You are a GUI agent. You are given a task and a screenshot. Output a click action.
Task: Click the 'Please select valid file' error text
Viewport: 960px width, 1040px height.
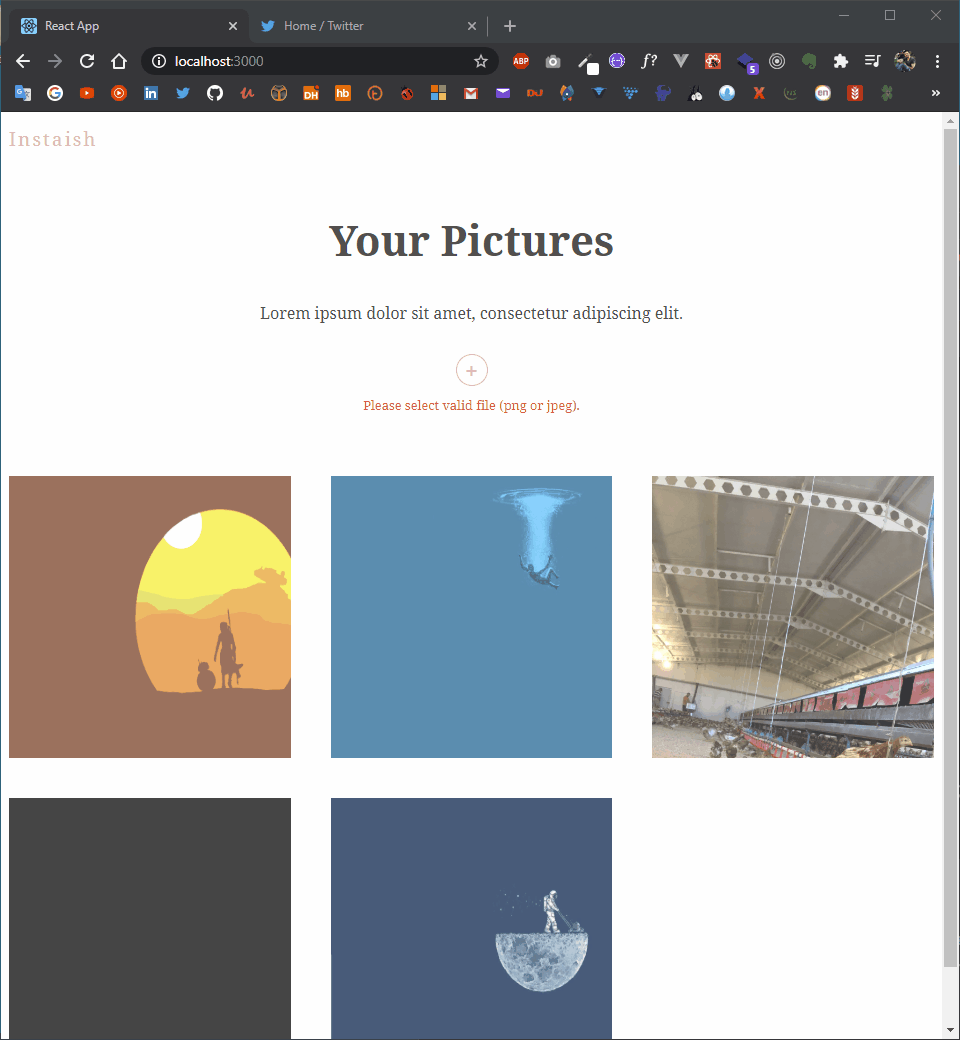click(471, 405)
